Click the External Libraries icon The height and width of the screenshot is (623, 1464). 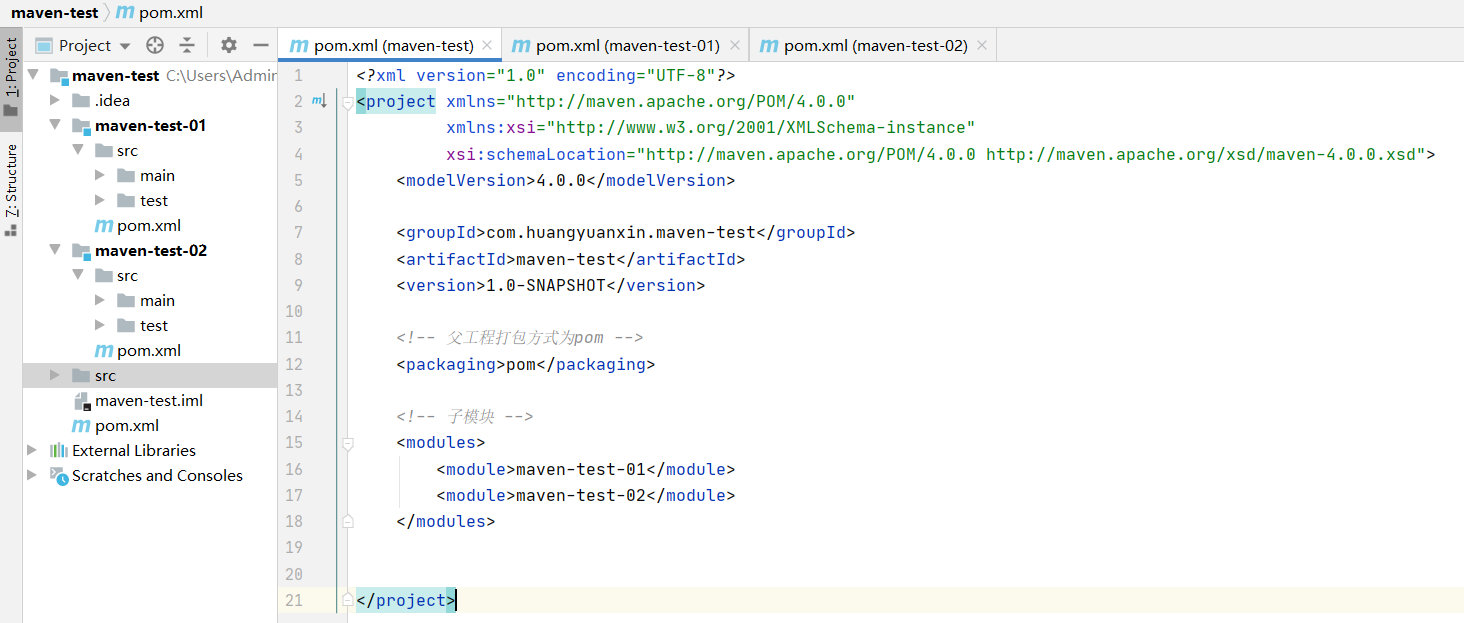(x=58, y=450)
